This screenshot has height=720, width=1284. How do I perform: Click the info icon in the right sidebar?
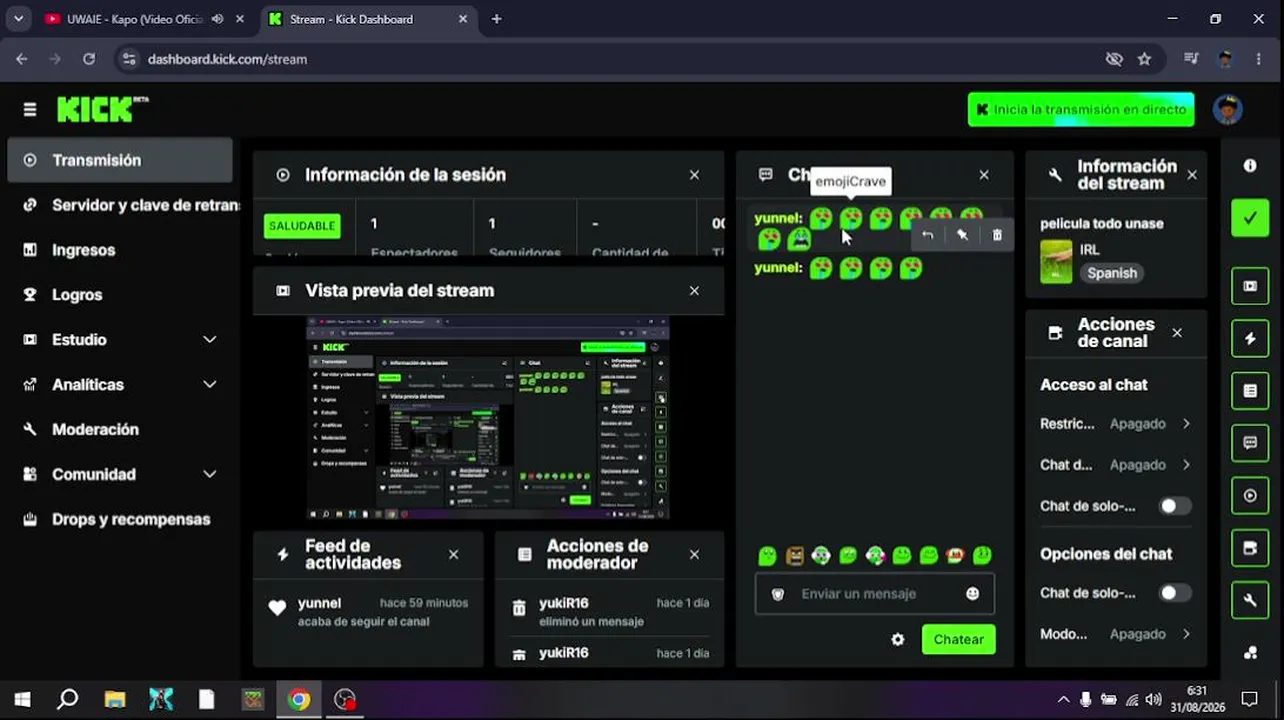(x=1250, y=166)
